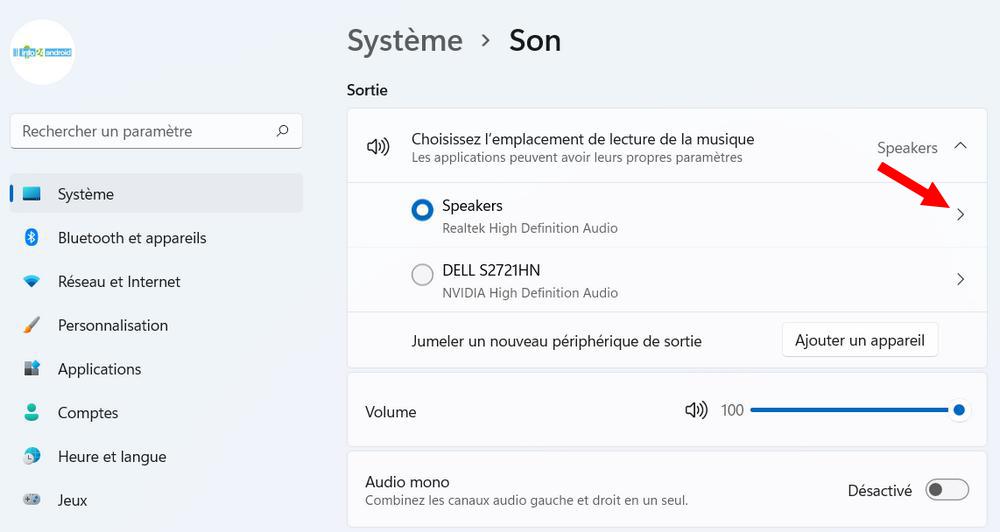Go to Réseau et Internet
The image size is (1000, 532).
156,281
